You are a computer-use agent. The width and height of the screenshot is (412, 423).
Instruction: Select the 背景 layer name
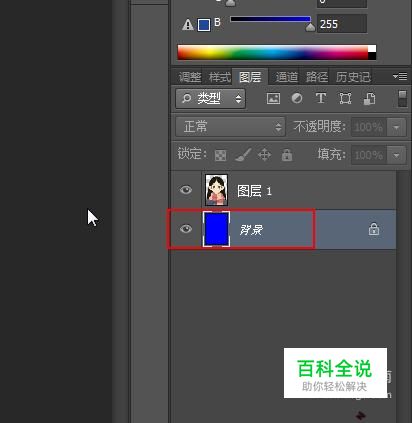click(251, 229)
